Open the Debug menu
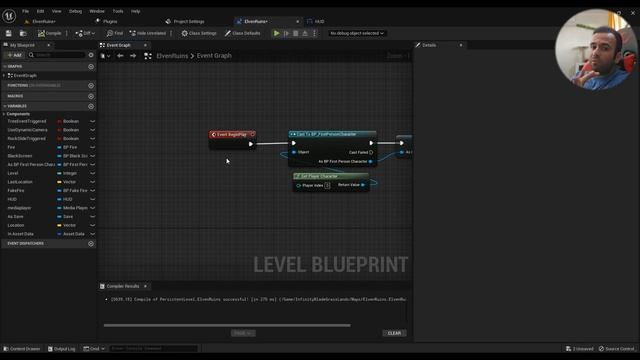The height and width of the screenshot is (360, 640). pyautogui.click(x=76, y=11)
